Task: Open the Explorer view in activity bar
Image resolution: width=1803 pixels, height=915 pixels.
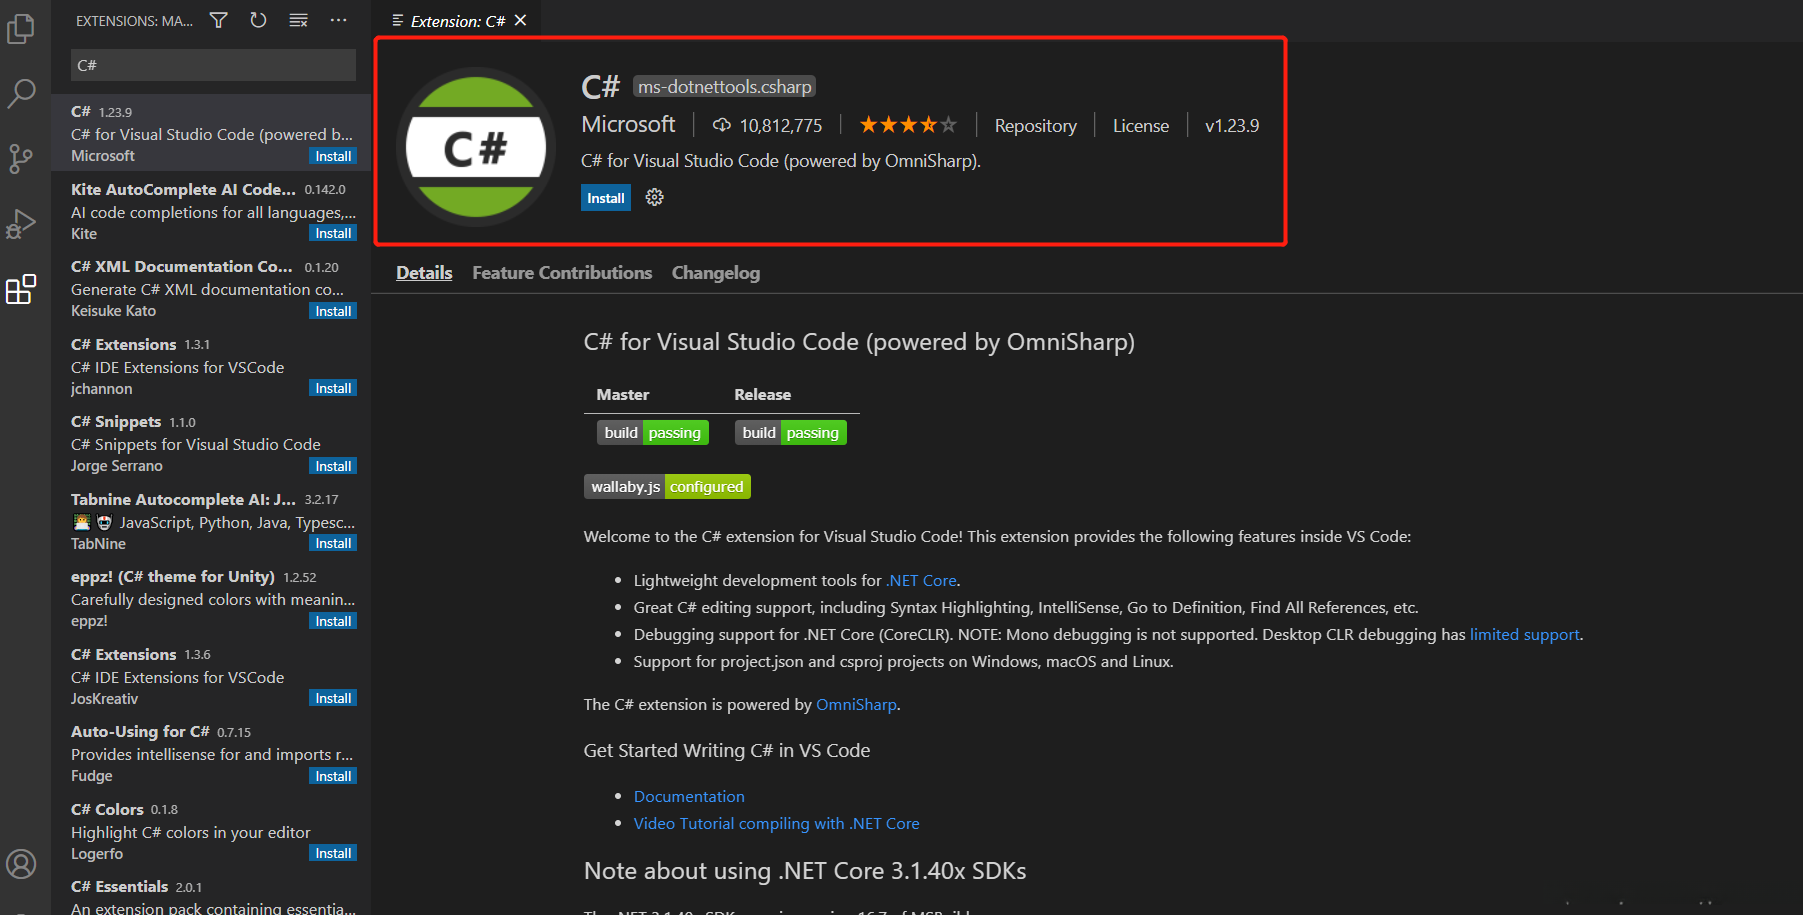Action: click(x=21, y=28)
